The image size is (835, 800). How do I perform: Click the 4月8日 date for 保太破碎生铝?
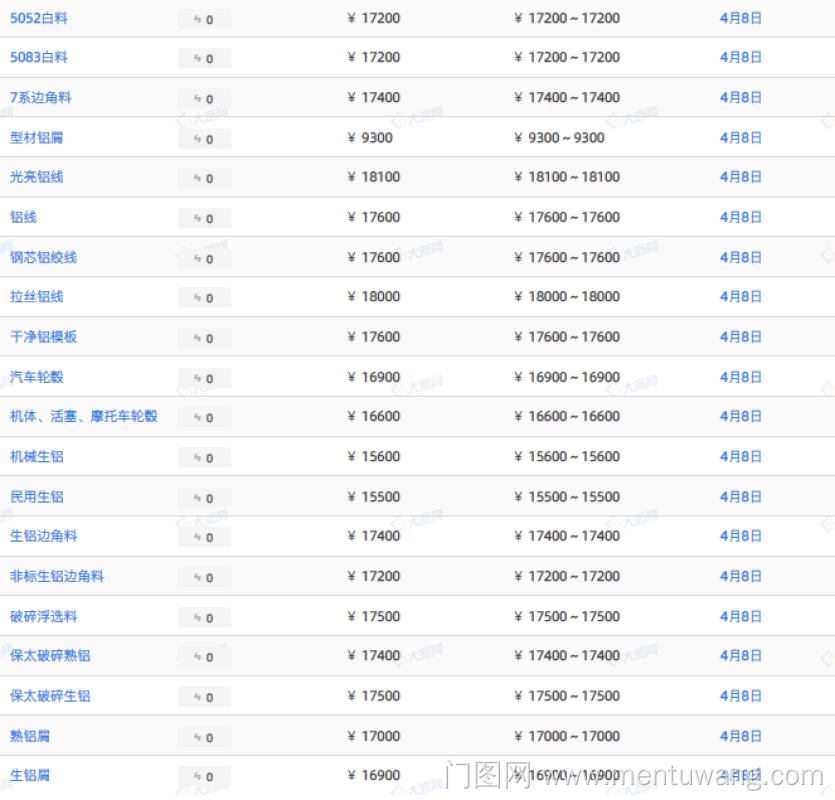740,696
